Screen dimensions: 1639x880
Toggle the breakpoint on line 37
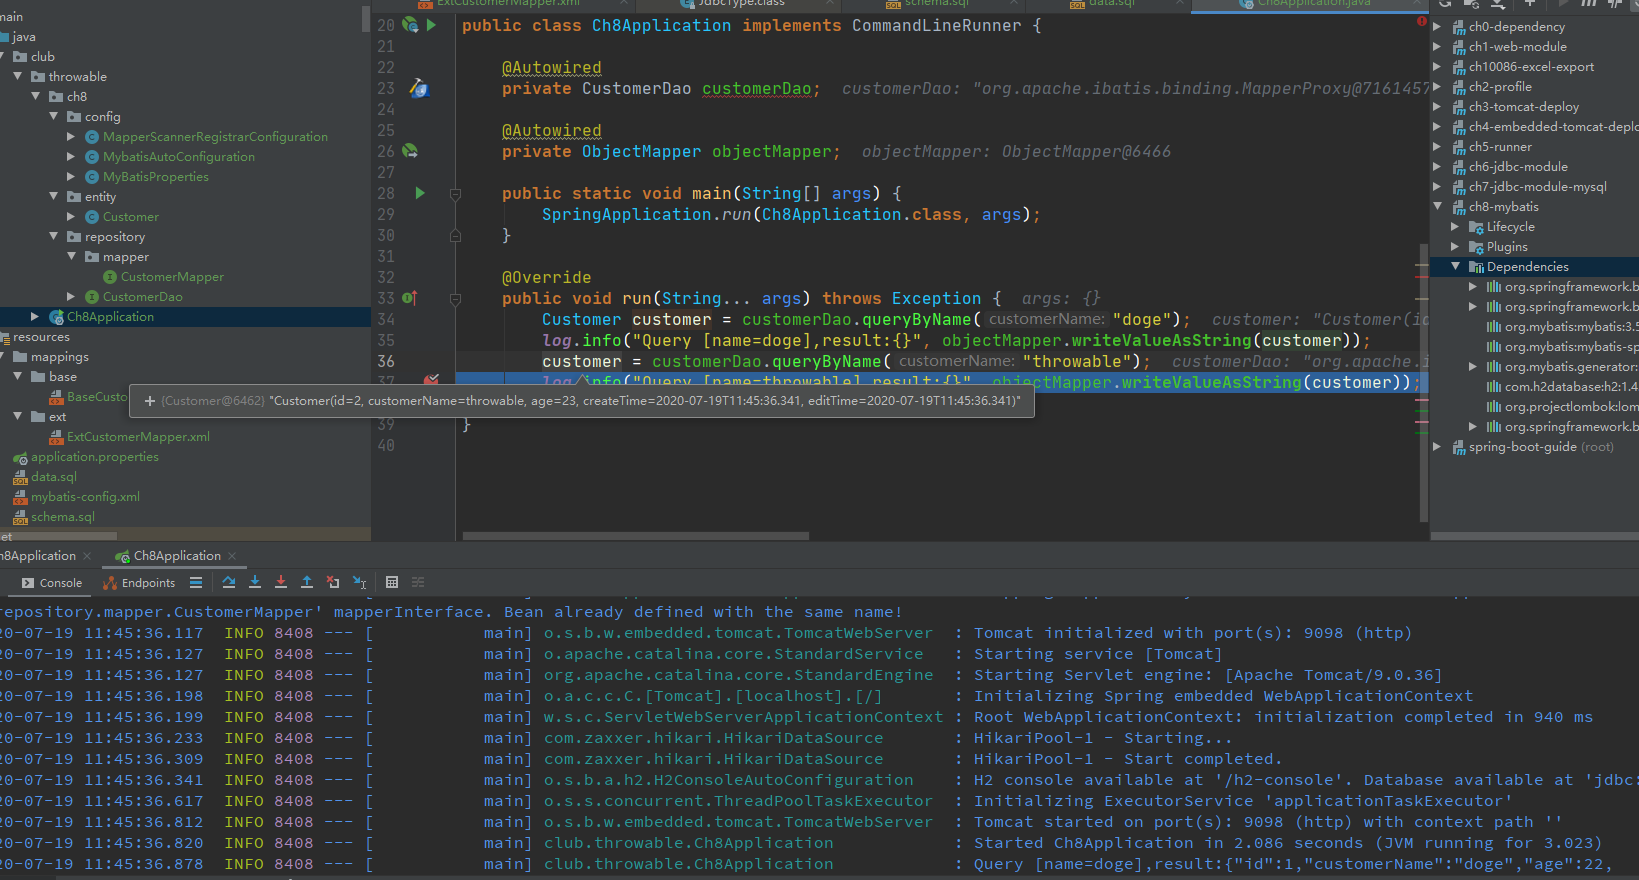tap(432, 380)
